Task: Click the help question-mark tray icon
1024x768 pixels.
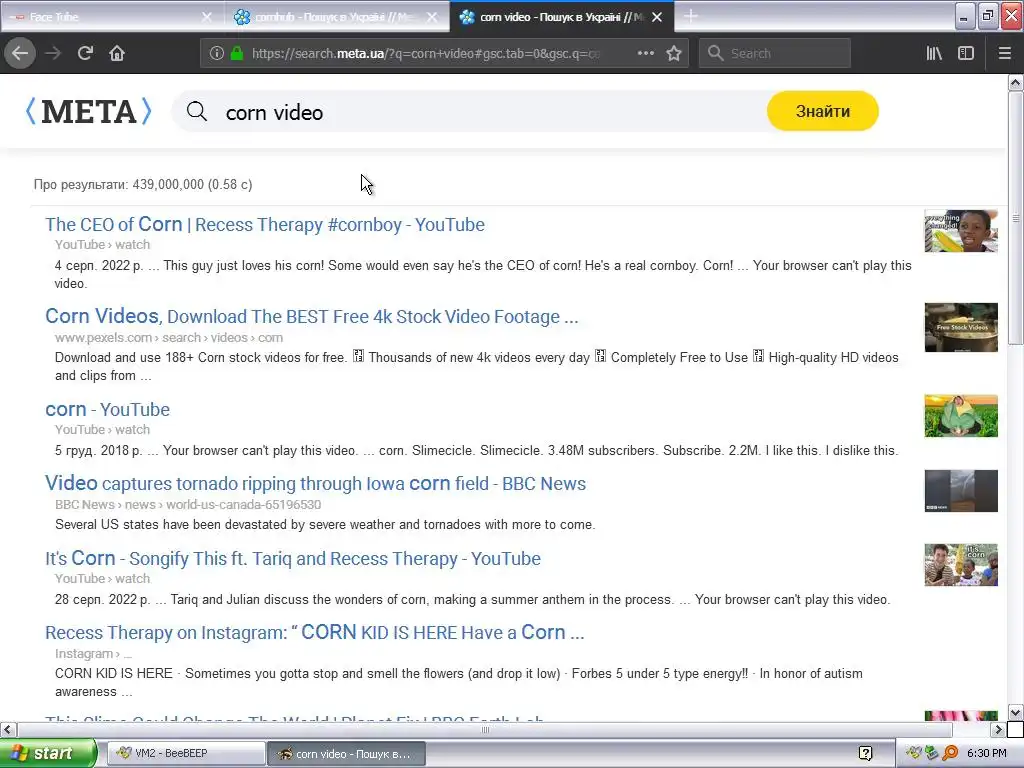Action: (865, 753)
